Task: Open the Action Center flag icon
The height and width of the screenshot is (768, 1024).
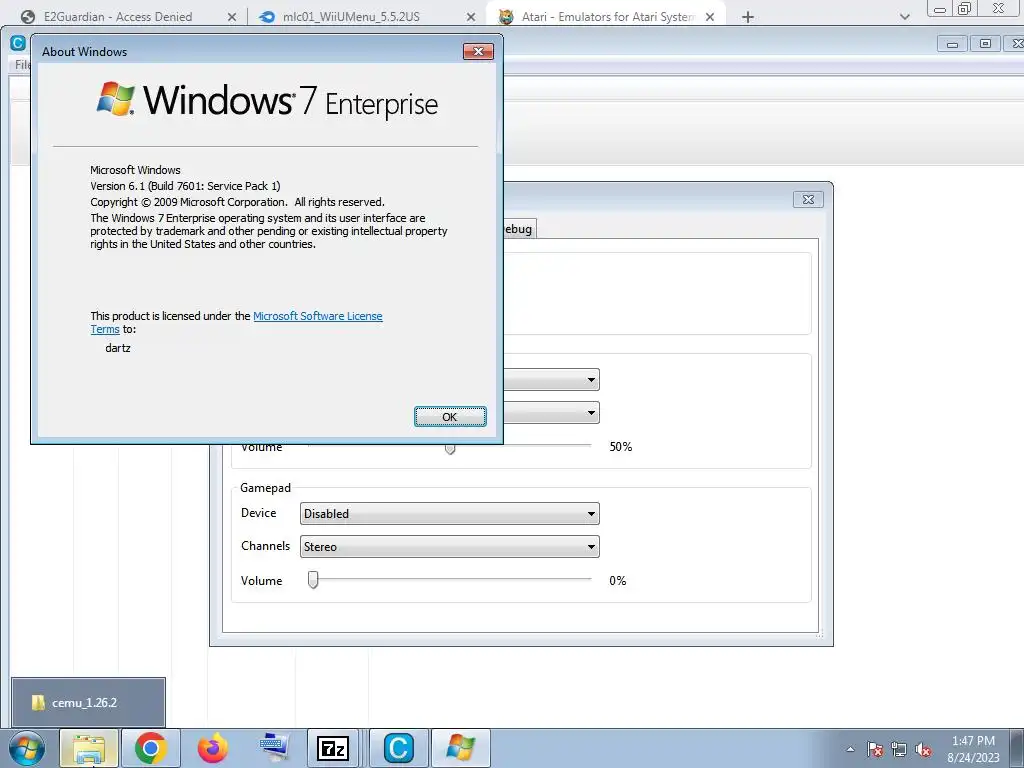Action: point(875,749)
